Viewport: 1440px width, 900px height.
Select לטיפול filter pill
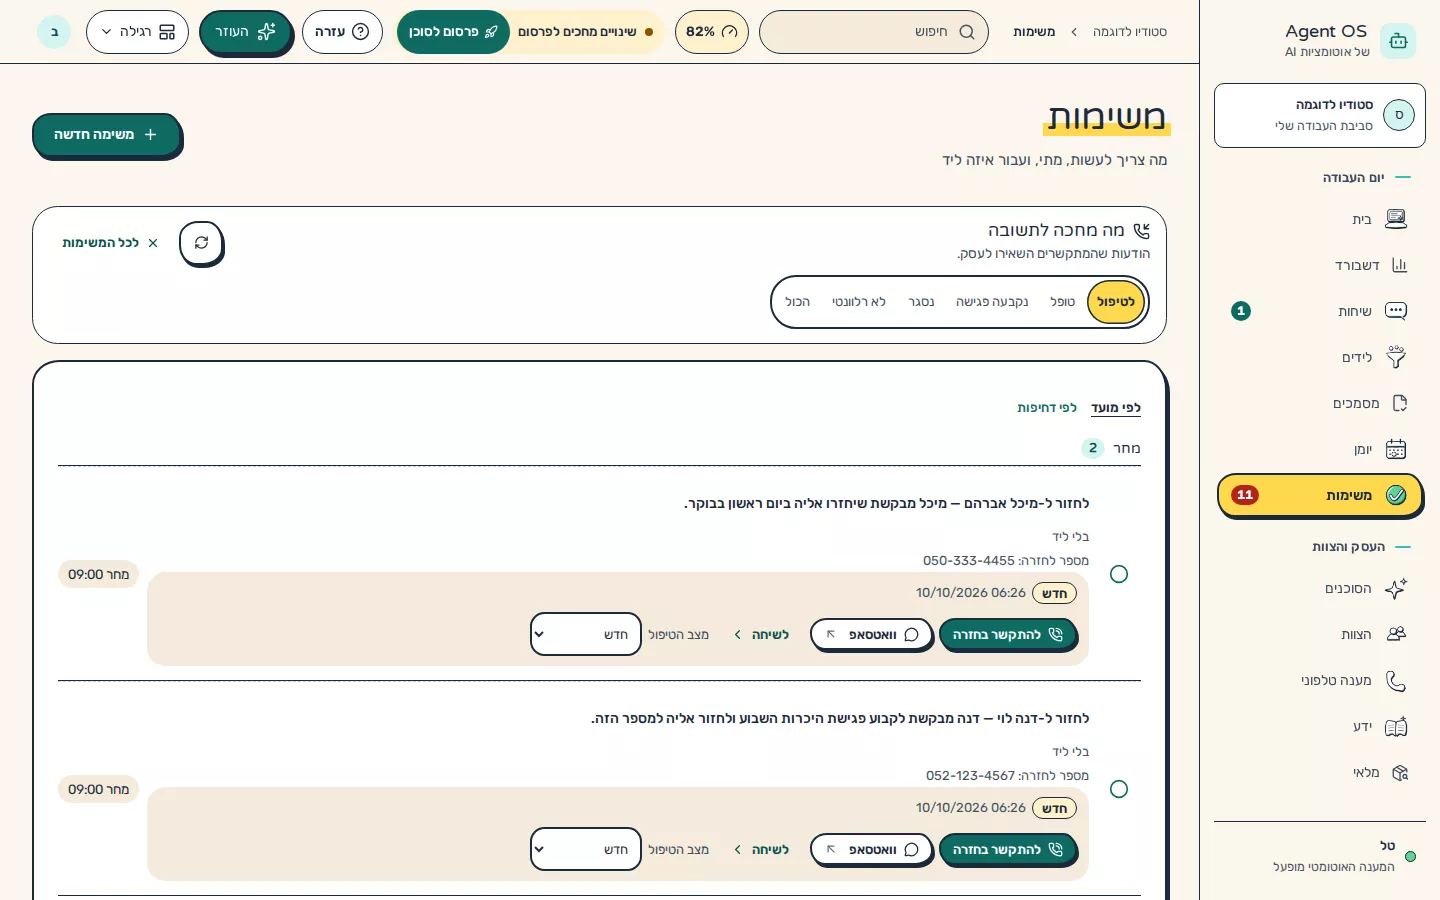pyautogui.click(x=1115, y=302)
